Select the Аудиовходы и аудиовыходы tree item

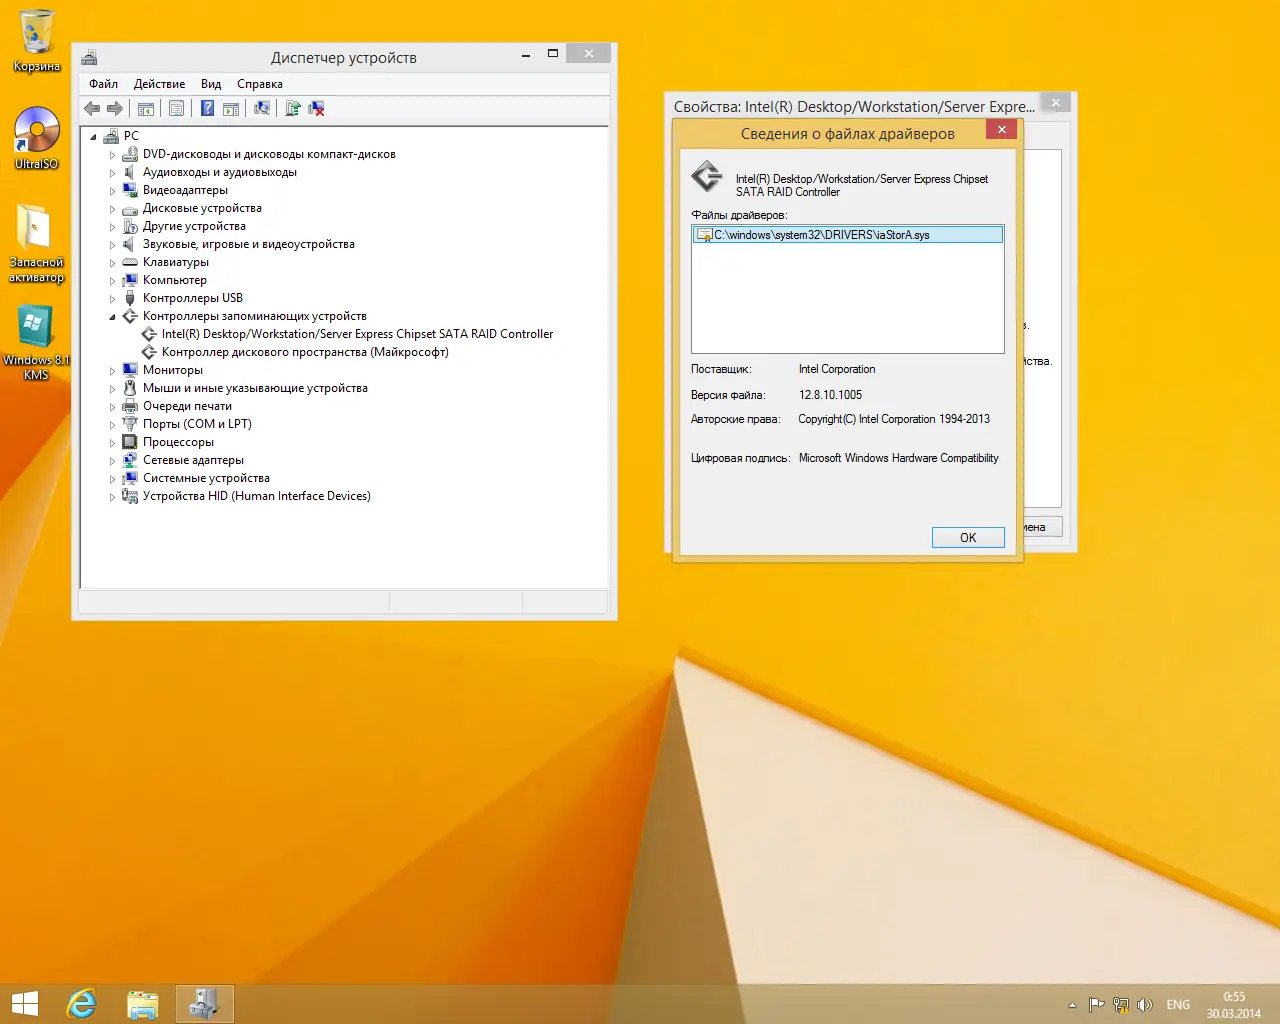click(220, 172)
